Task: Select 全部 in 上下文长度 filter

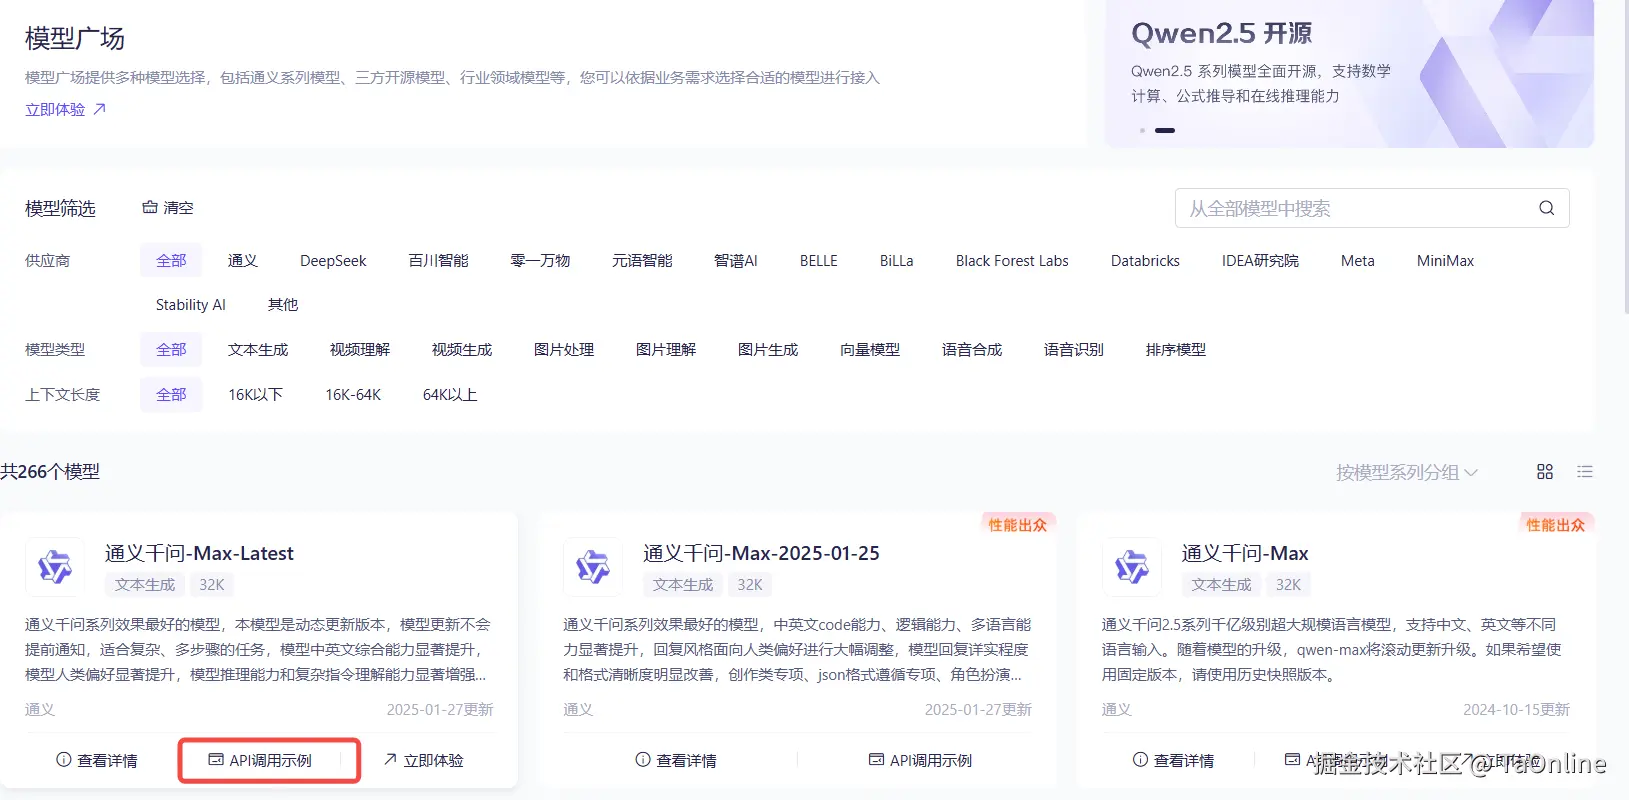Action: click(x=171, y=394)
